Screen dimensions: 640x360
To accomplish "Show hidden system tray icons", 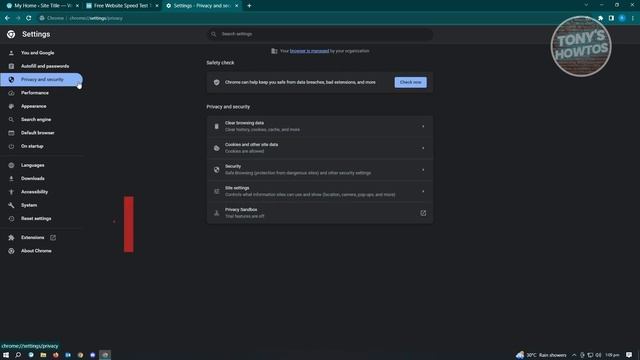I will (x=574, y=355).
